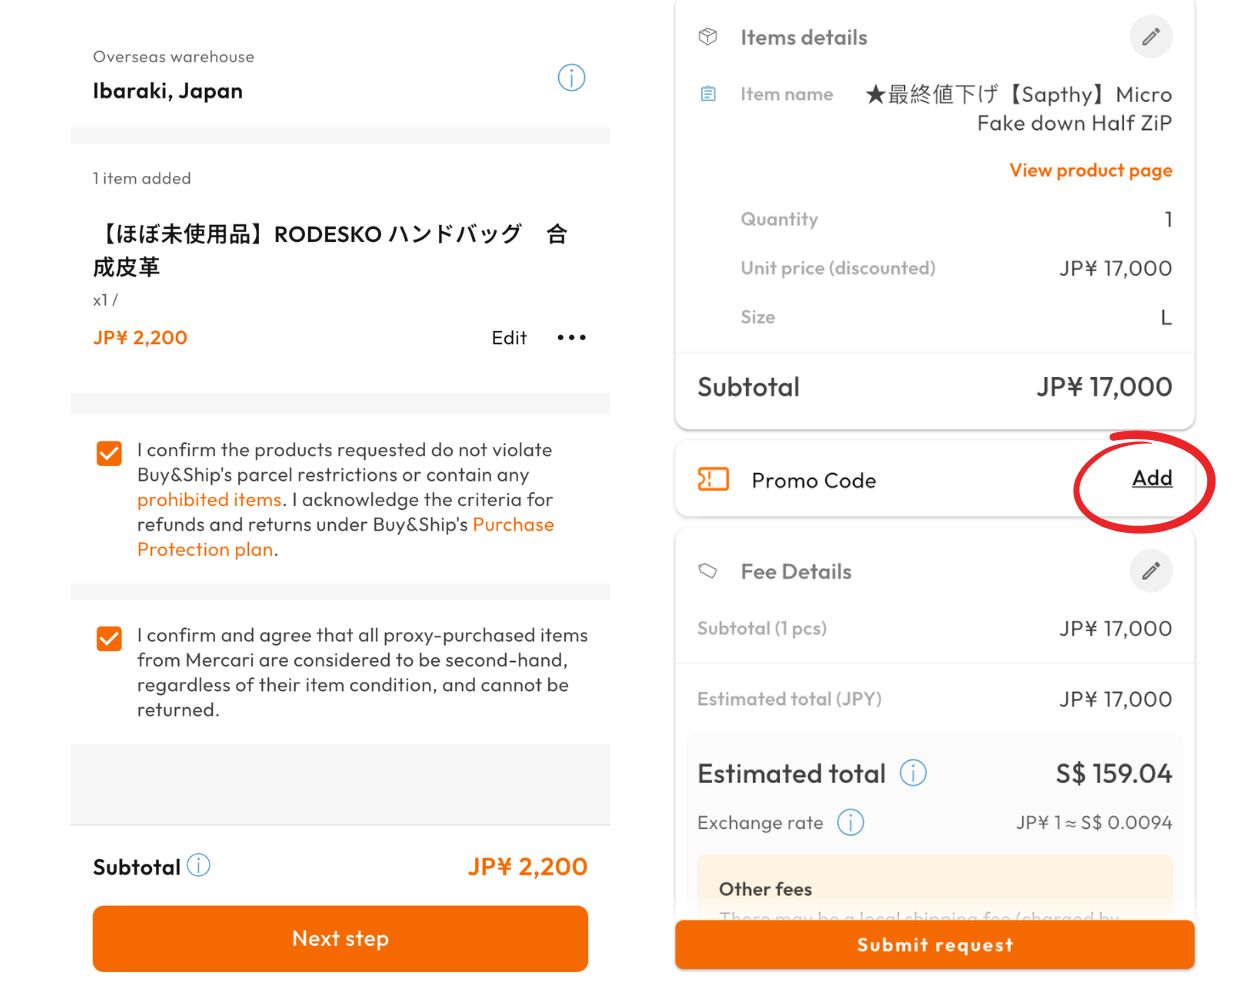Click the tag icon next to Fee Details
1250x1000 pixels.
pos(708,570)
